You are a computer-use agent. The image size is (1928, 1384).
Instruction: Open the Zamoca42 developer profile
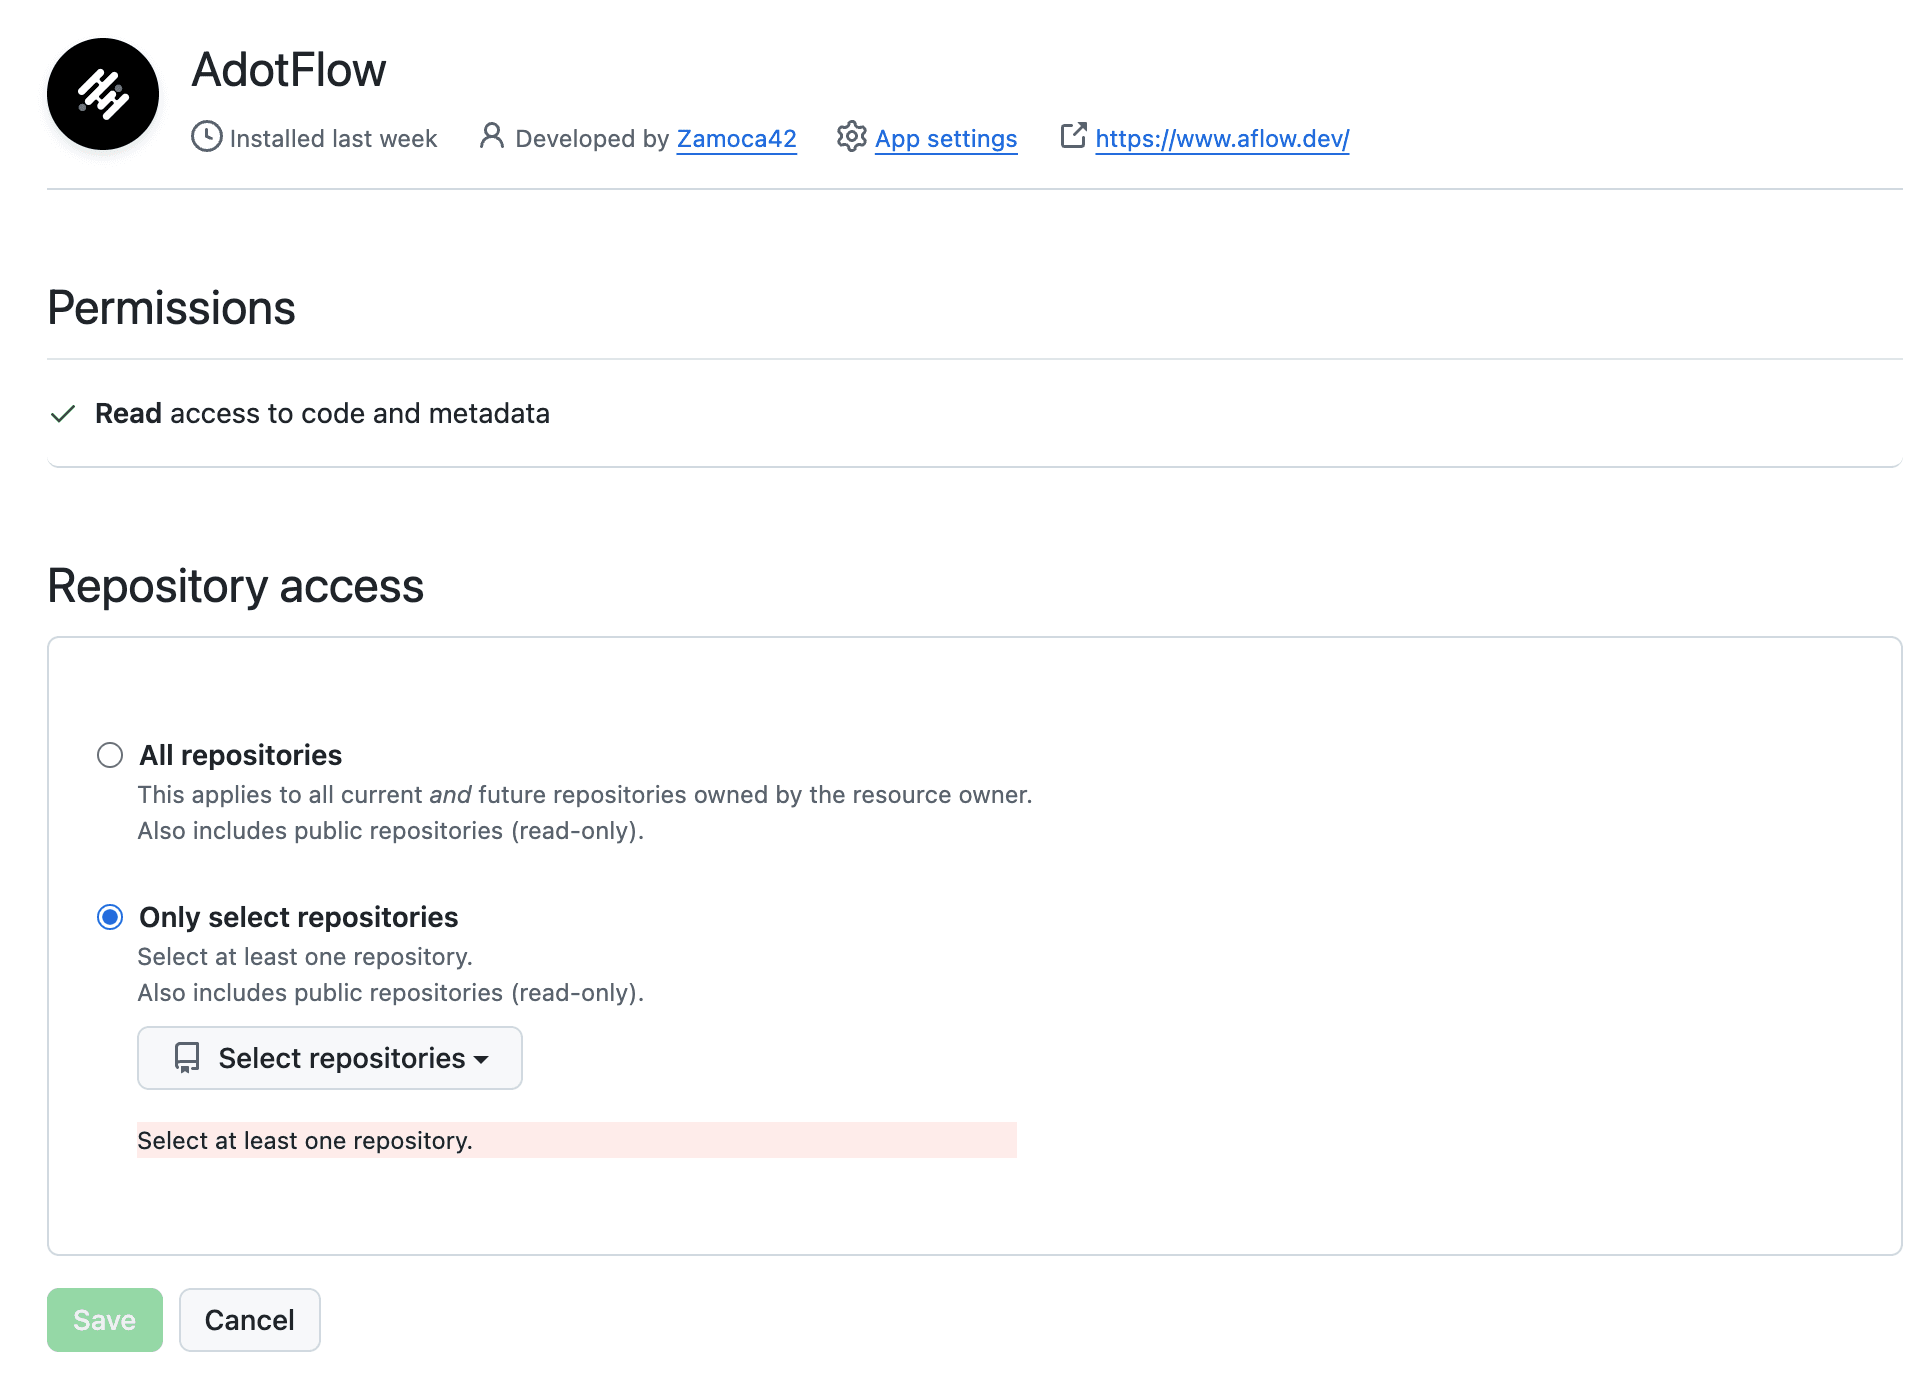coord(736,138)
